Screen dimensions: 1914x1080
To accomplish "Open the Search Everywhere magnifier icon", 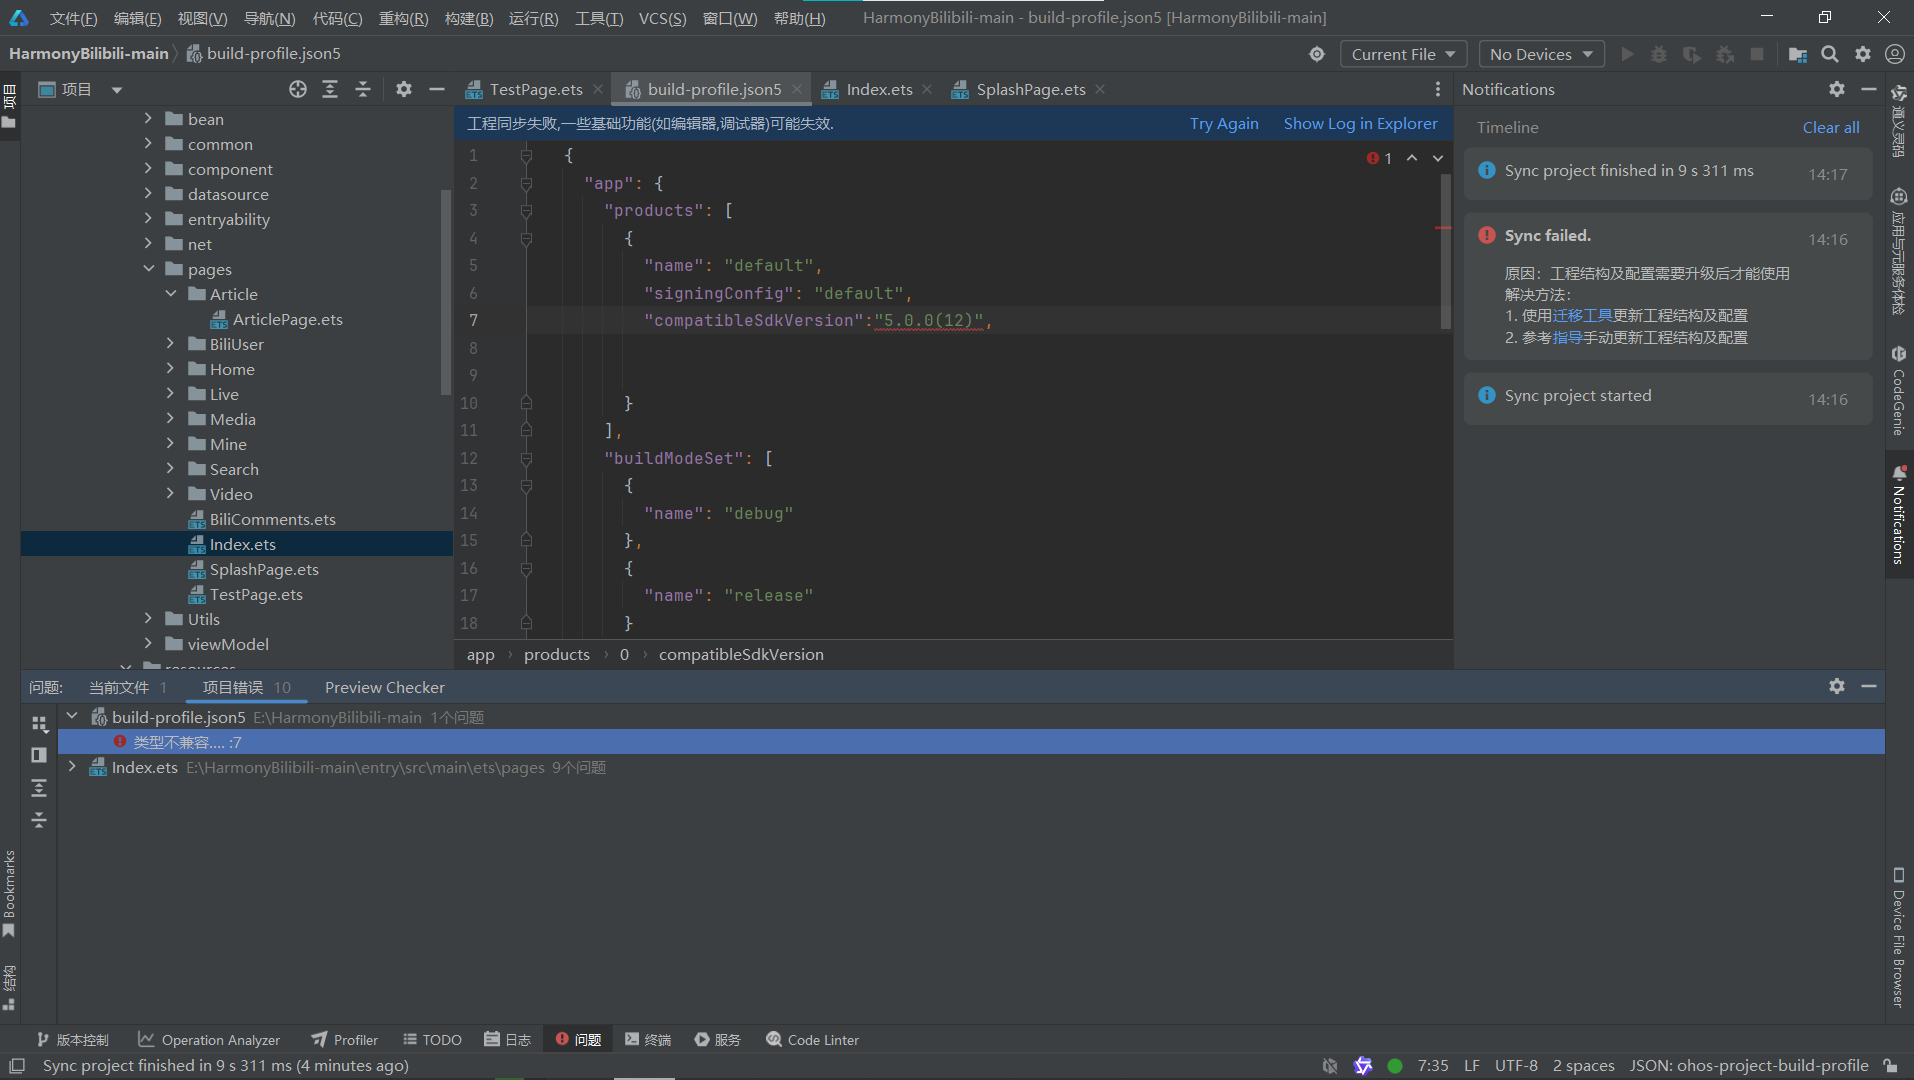I will click(1830, 54).
